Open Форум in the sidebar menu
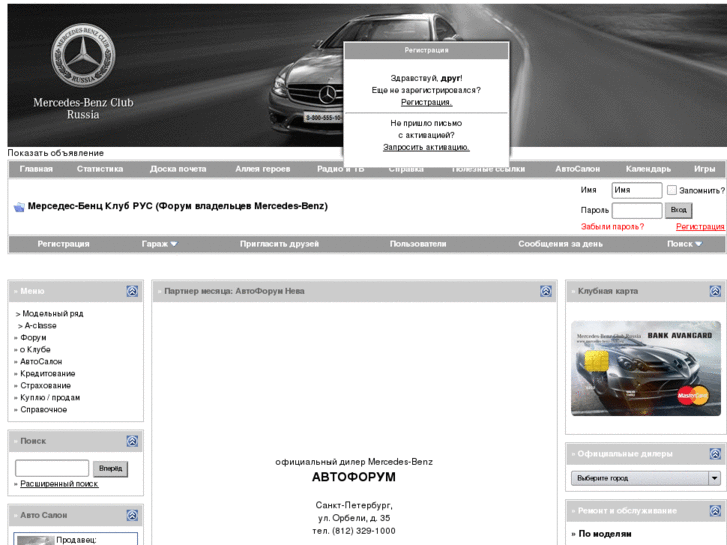This screenshot has height=545, width=727. point(33,338)
